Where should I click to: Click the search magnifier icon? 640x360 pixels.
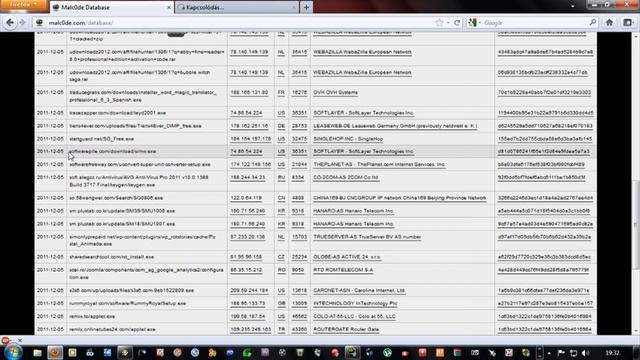tap(593, 23)
